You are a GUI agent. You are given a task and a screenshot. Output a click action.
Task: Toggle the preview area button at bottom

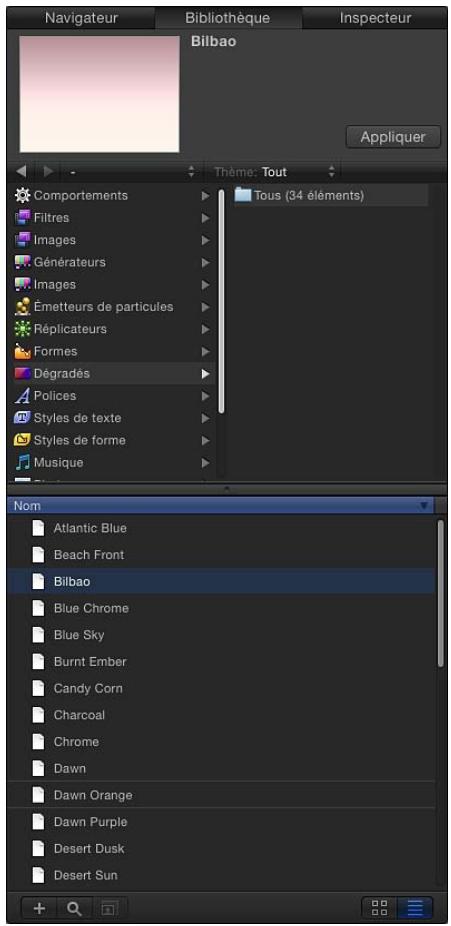click(x=109, y=908)
